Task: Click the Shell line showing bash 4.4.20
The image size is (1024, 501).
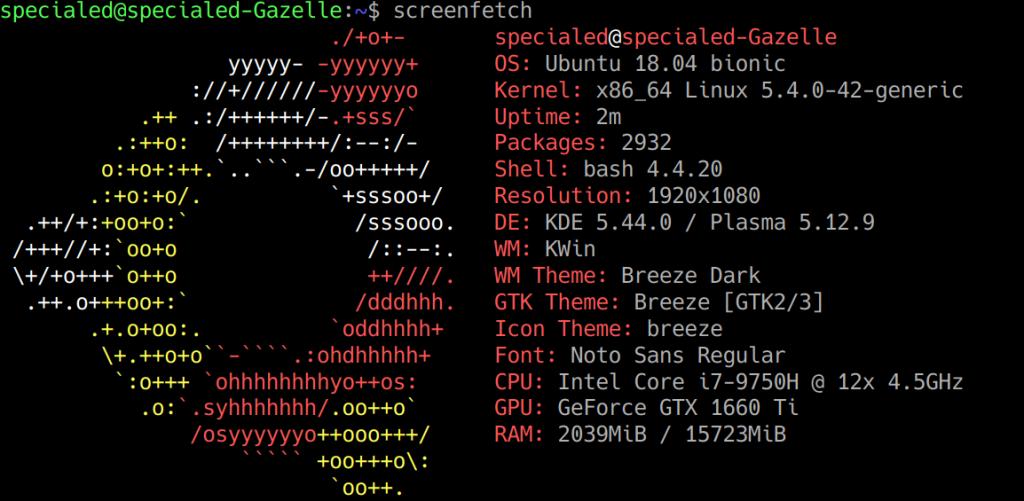Action: 608,170
